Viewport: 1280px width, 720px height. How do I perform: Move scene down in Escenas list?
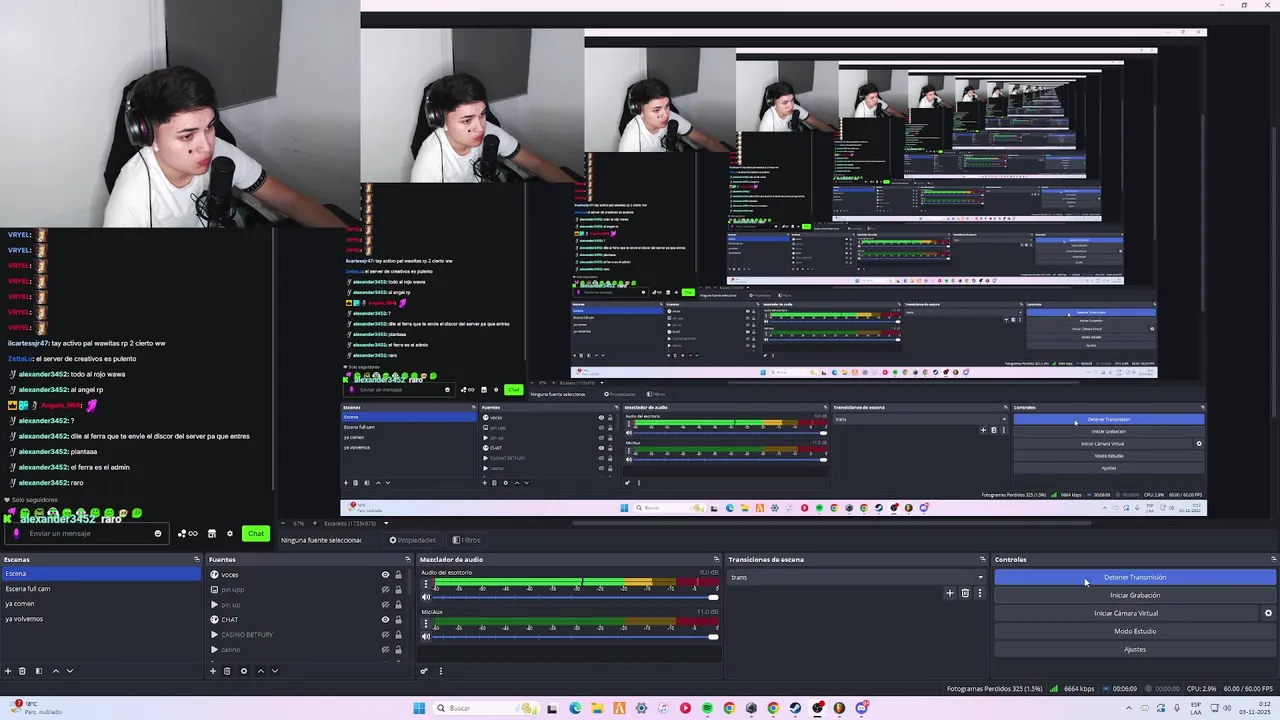coord(70,671)
